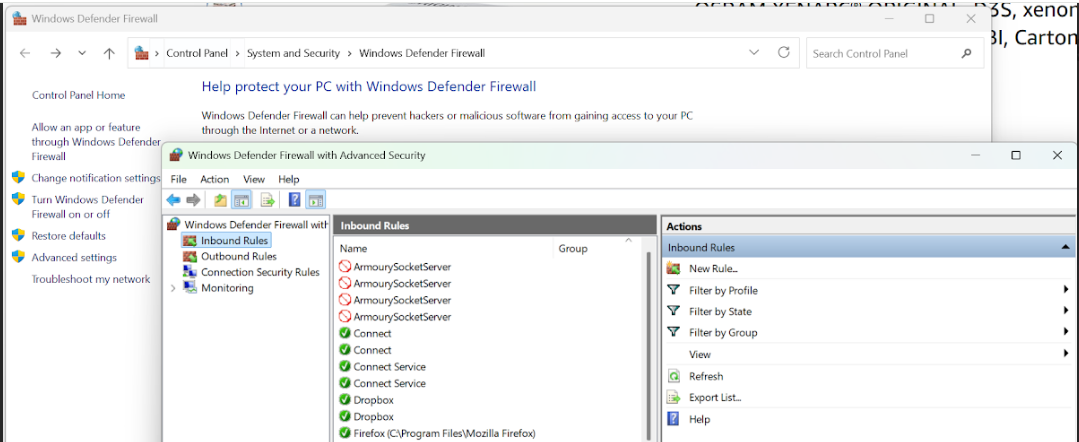Collapse the Inbound Rules actions section
This screenshot has height=442, width=1079.
click(x=1066, y=247)
